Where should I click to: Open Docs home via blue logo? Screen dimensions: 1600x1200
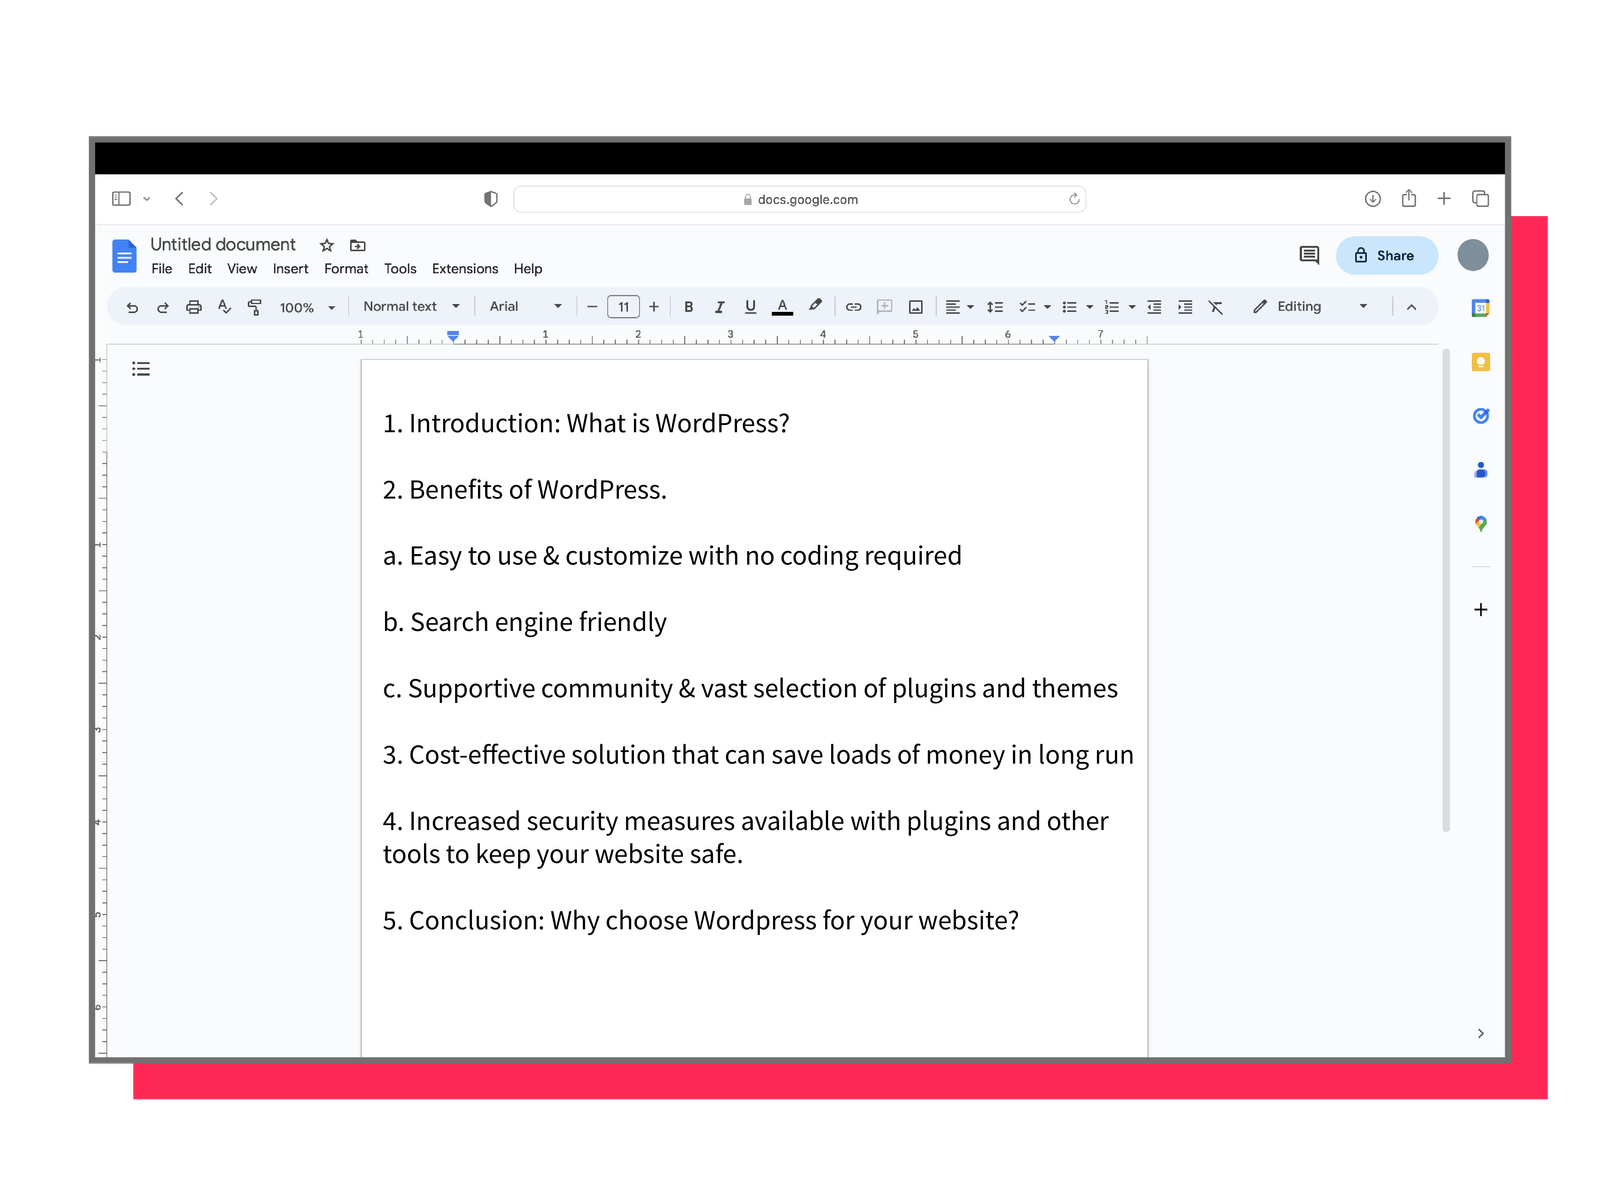pos(124,256)
